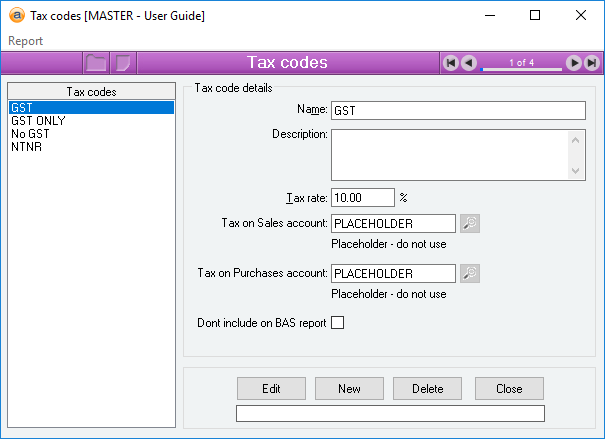Open lookup for Tax on Sales account
Image resolution: width=605 pixels, height=439 pixels.
click(x=470, y=223)
